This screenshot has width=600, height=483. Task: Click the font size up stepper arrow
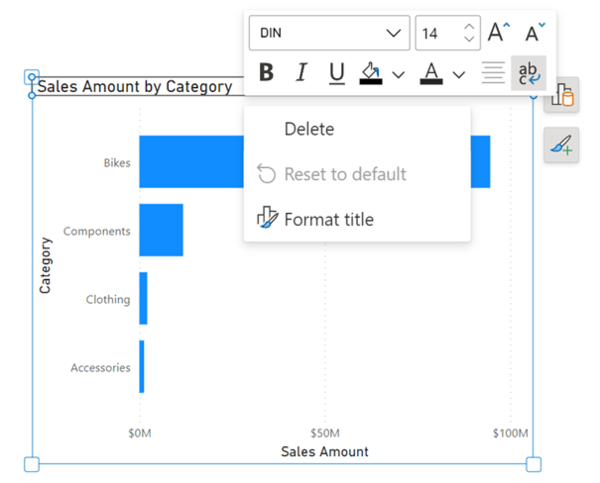[x=469, y=27]
